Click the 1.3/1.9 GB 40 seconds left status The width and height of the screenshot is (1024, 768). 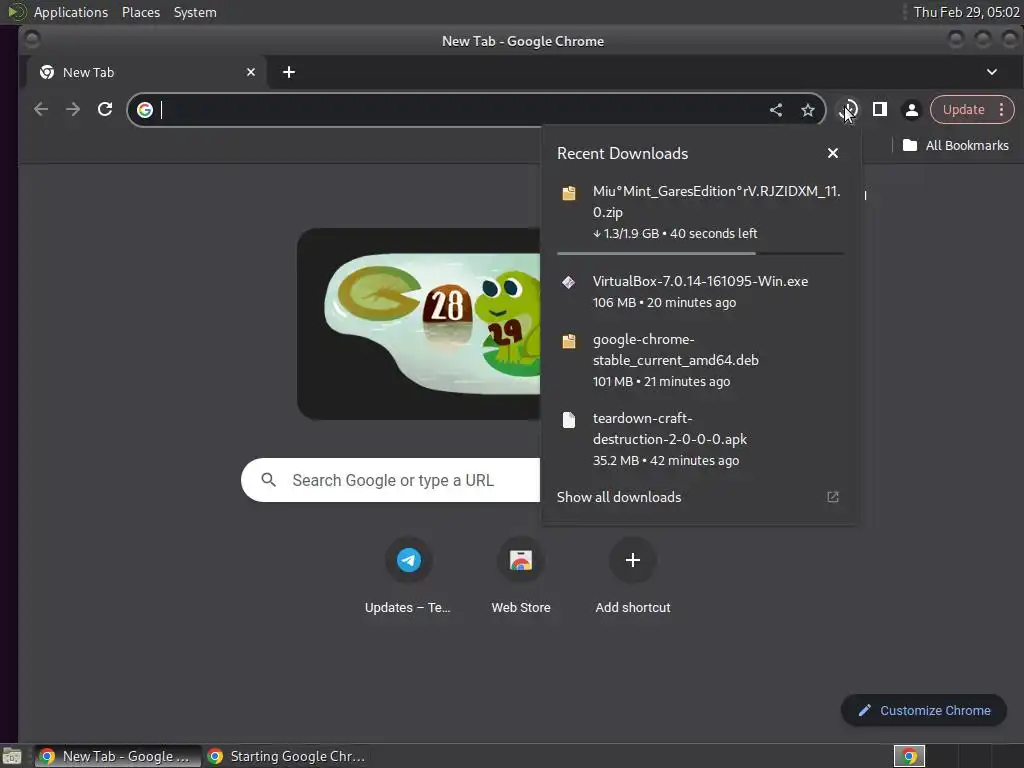coord(675,233)
